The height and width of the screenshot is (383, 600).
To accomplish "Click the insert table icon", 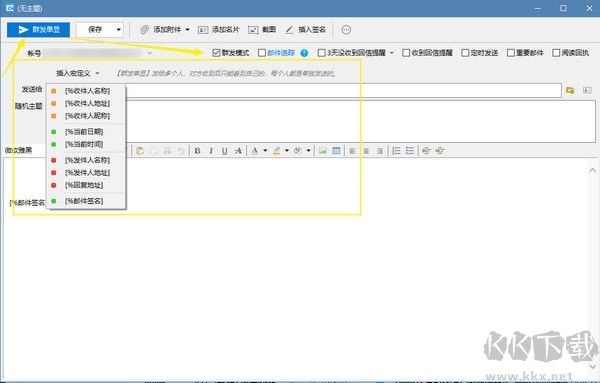I will pos(336,151).
